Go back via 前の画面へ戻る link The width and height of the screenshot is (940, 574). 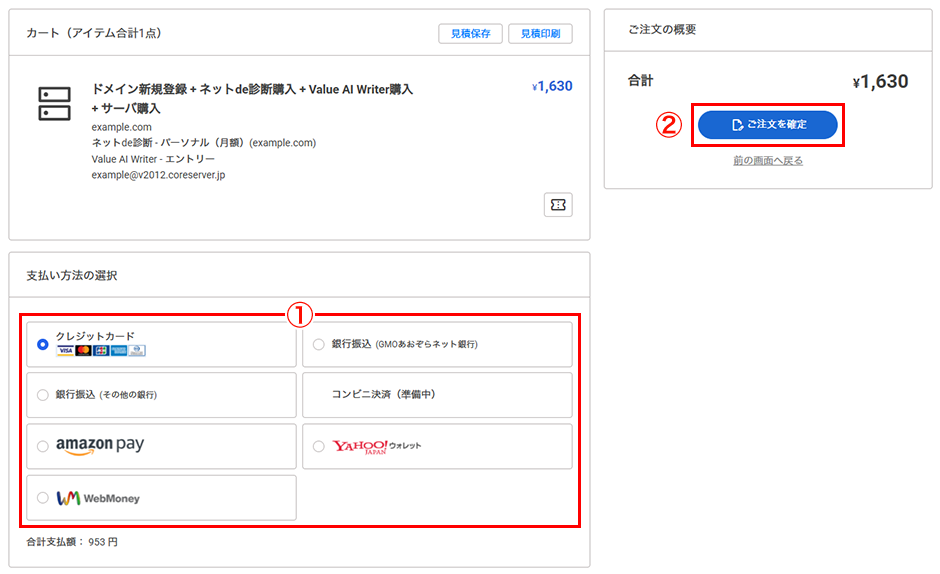768,161
